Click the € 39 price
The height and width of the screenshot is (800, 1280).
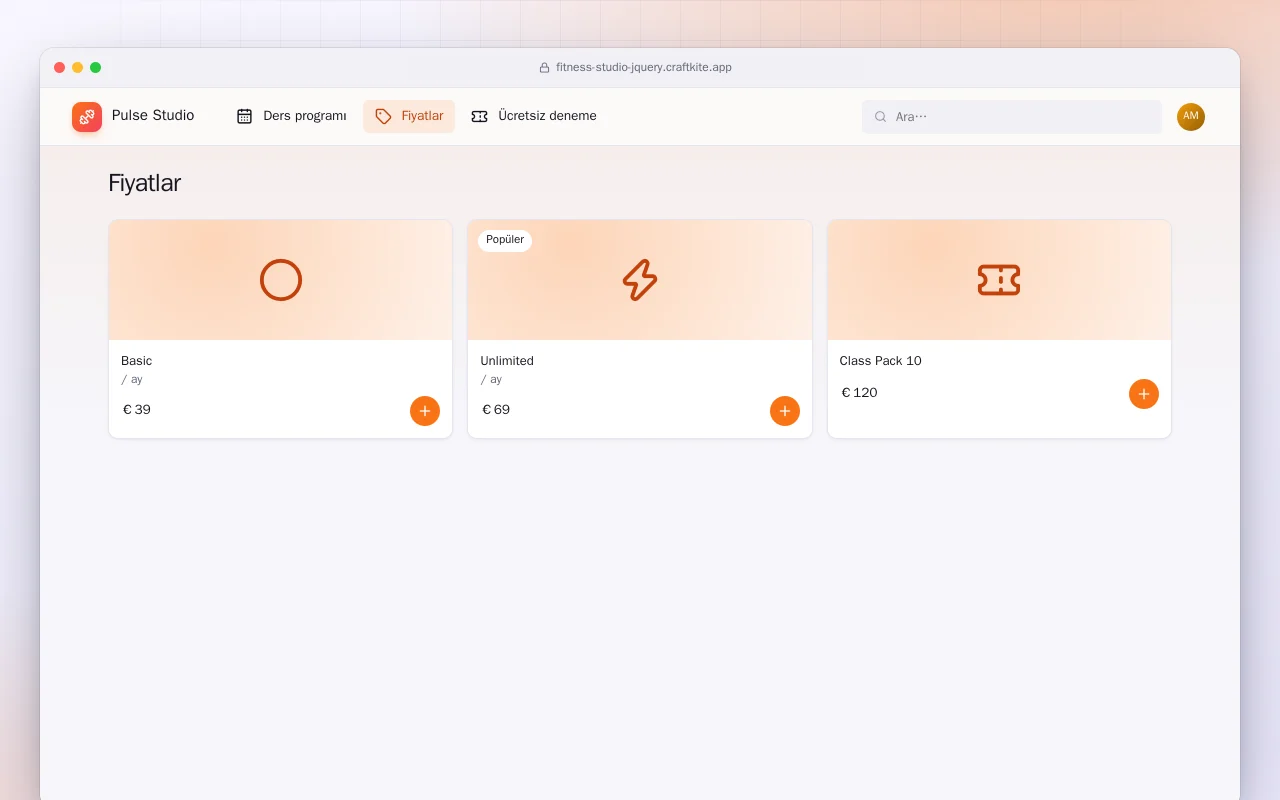tap(137, 410)
